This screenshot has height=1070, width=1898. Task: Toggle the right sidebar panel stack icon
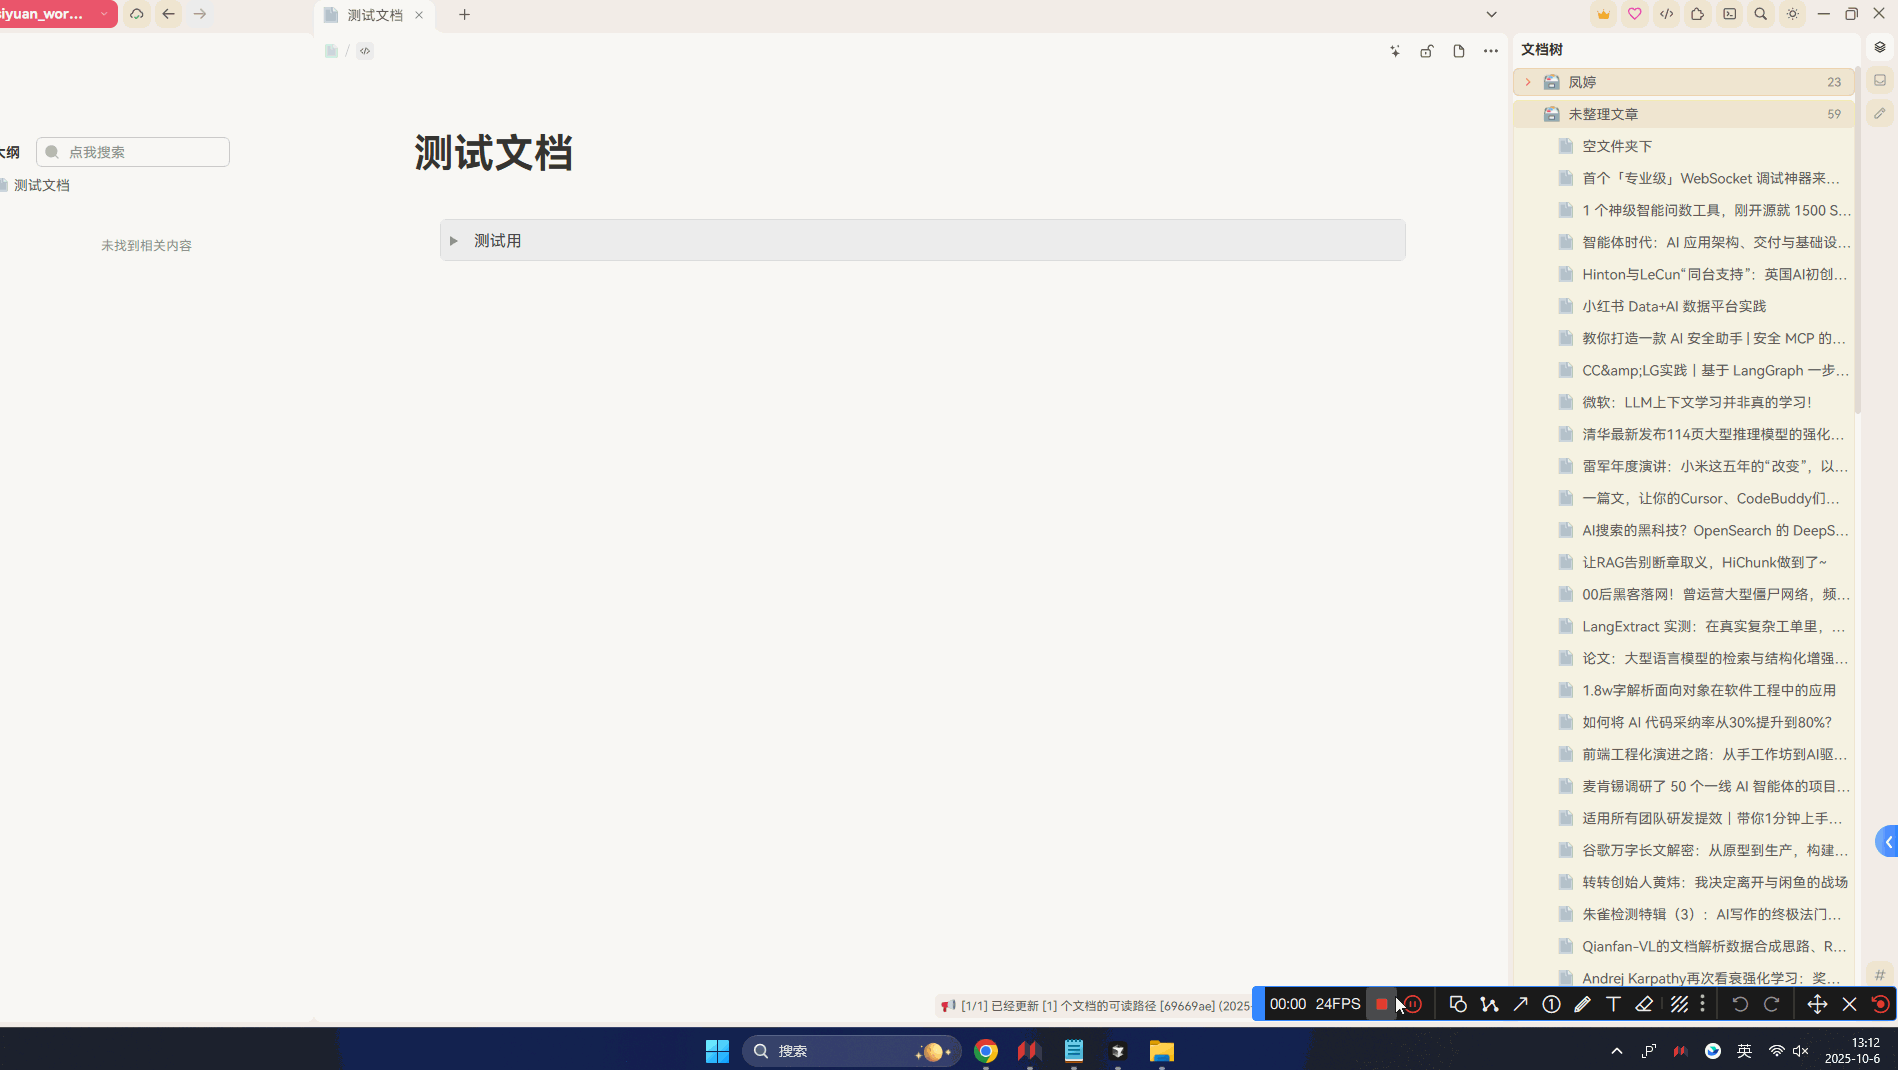click(x=1878, y=46)
